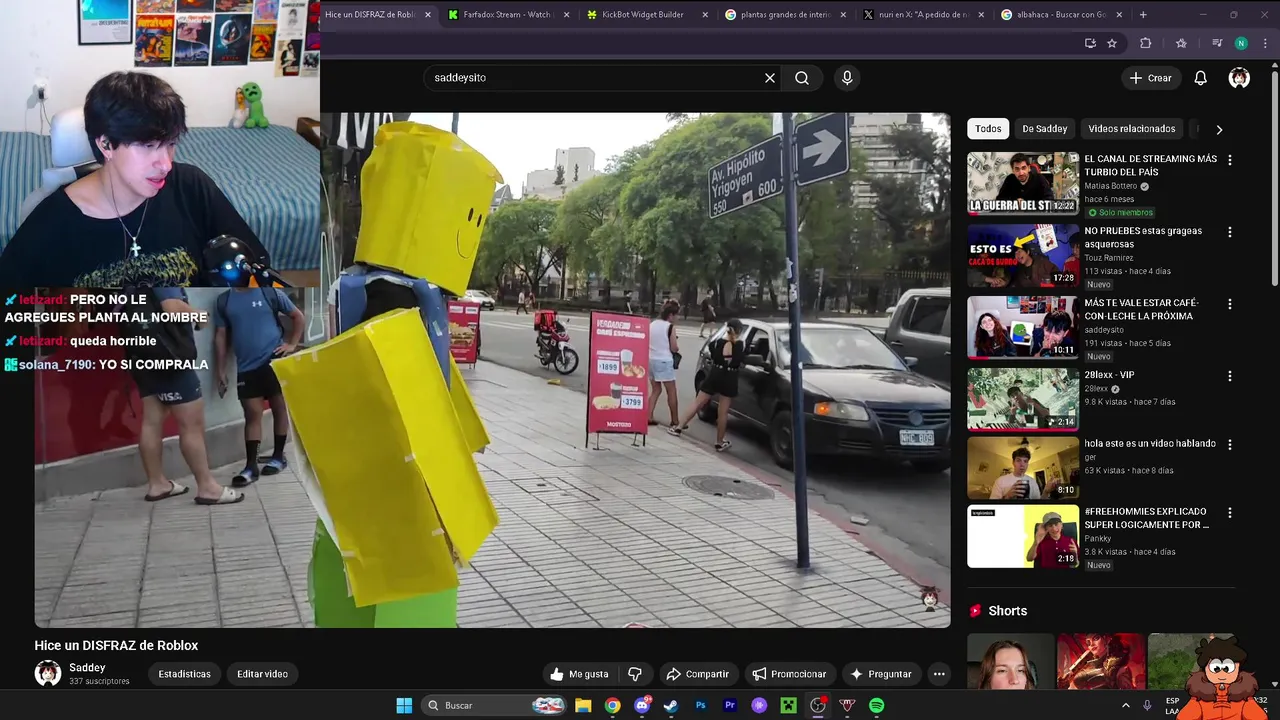Image resolution: width=1280 pixels, height=720 pixels.
Task: Like the video with Me gusta
Action: click(x=580, y=674)
